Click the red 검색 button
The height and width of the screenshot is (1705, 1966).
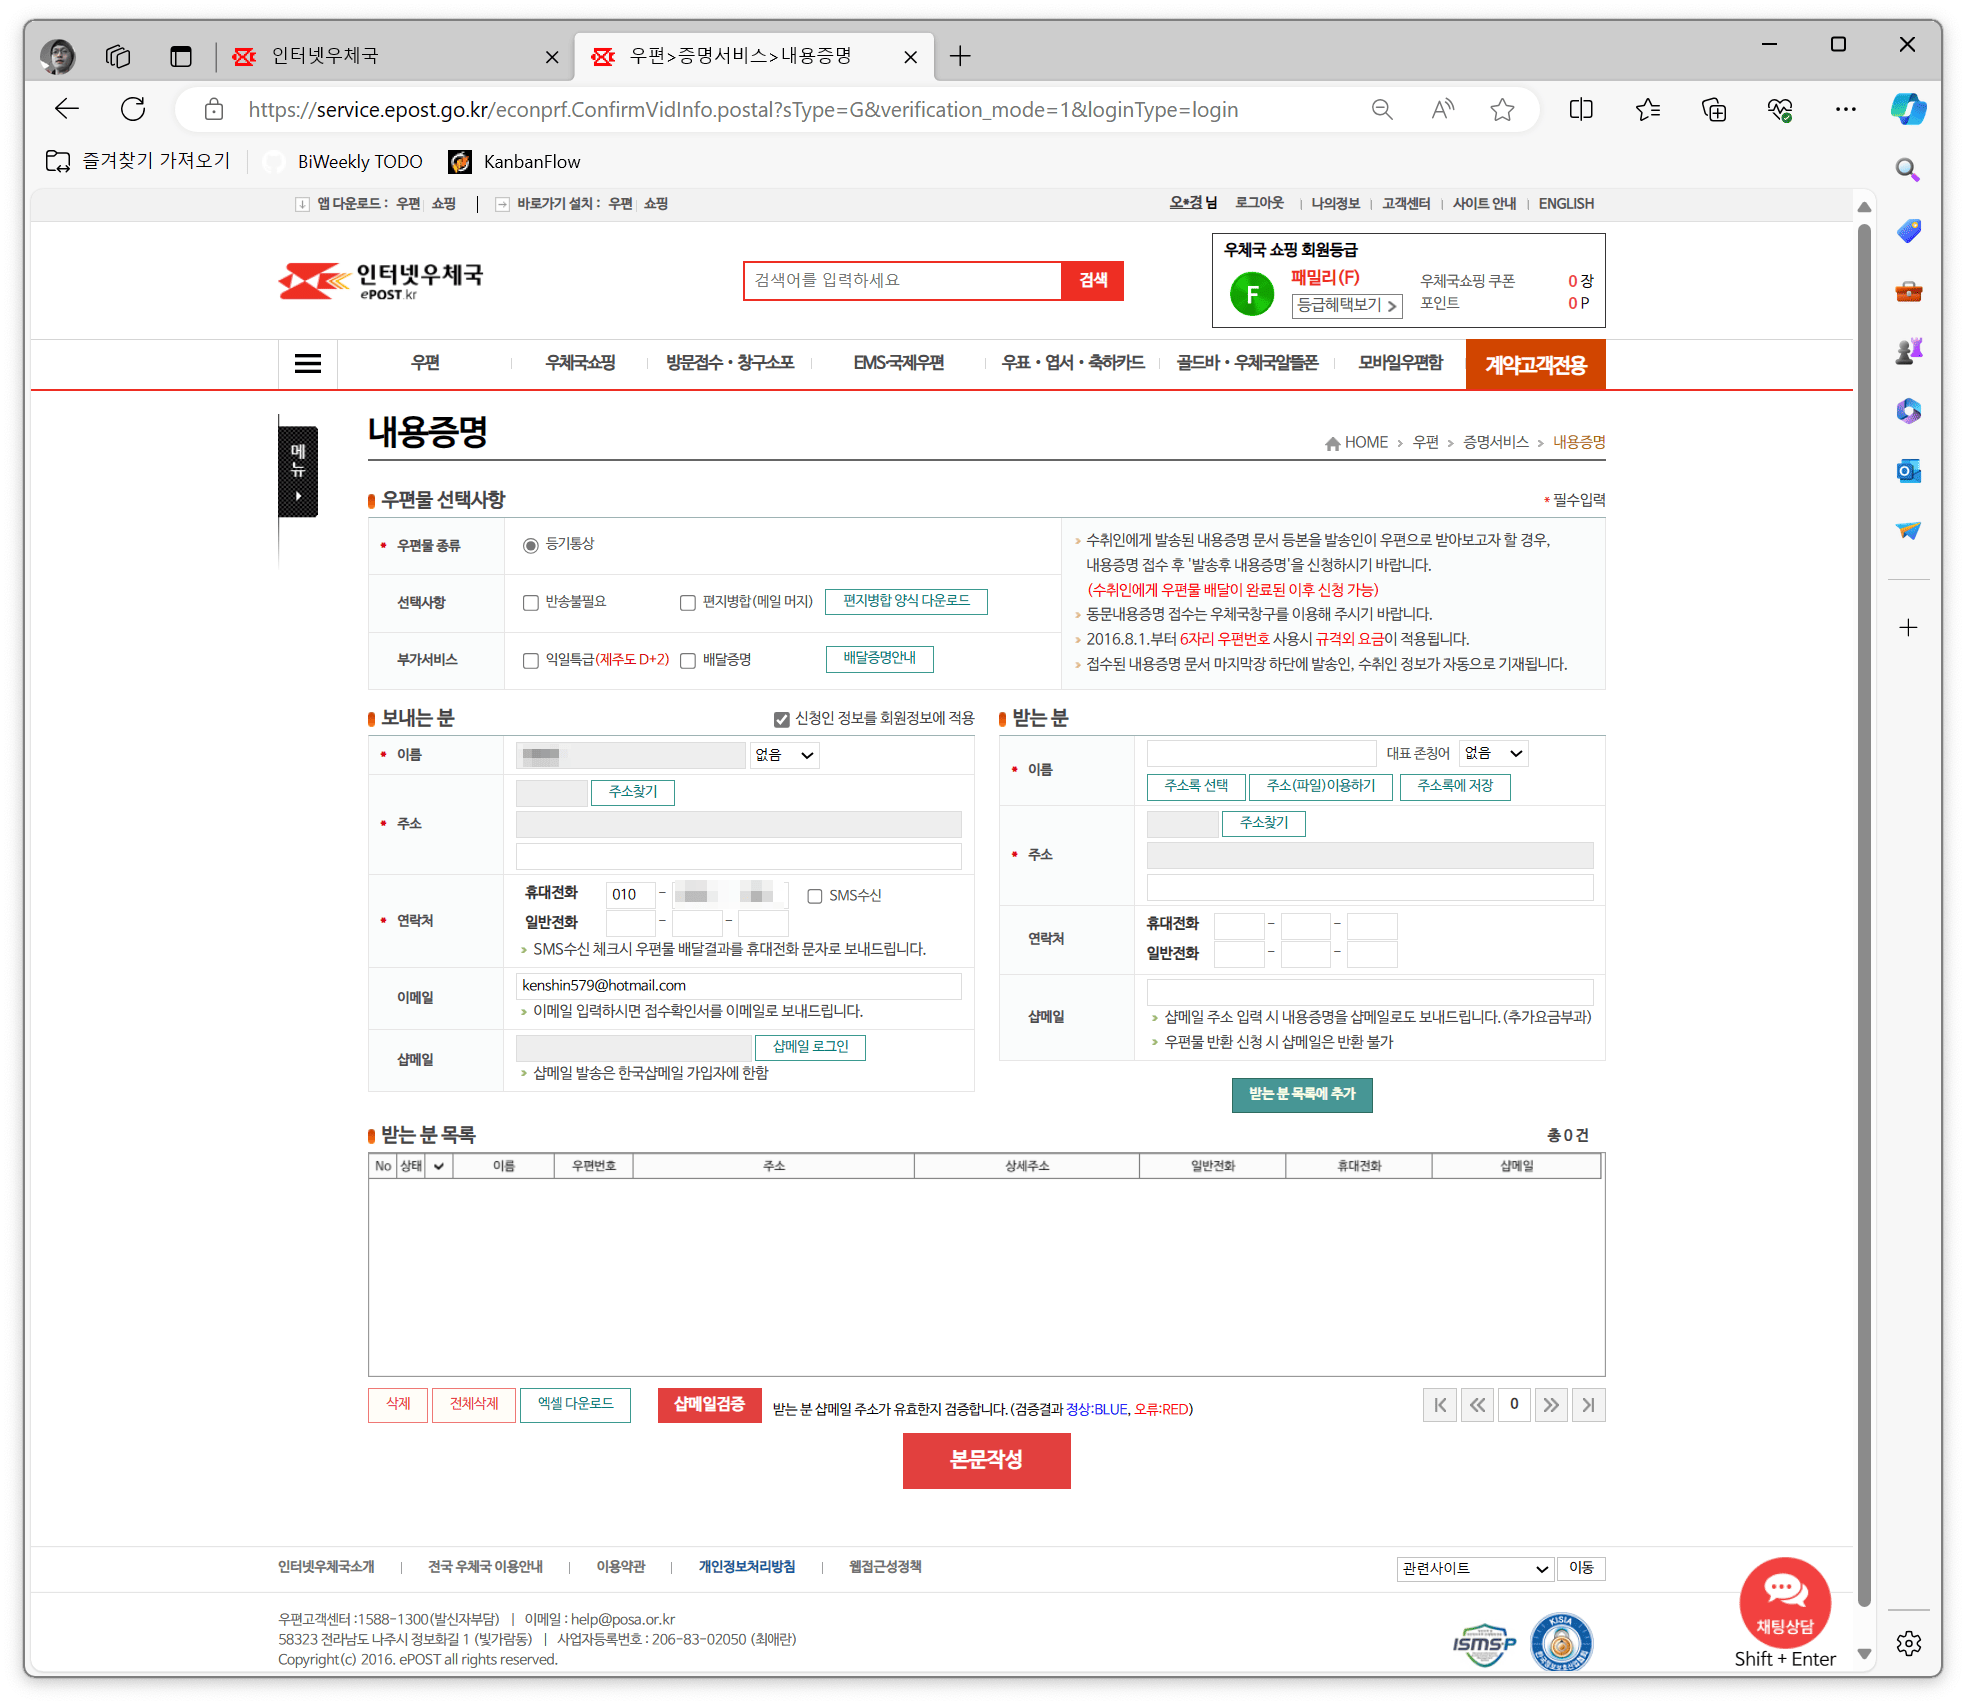pyautogui.click(x=1092, y=280)
